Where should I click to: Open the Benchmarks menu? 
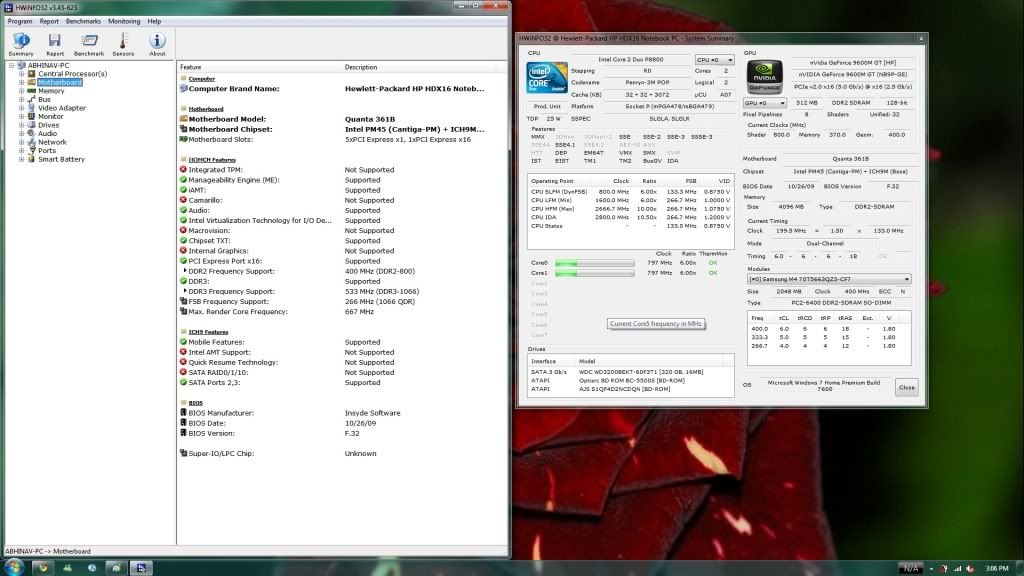click(x=83, y=22)
